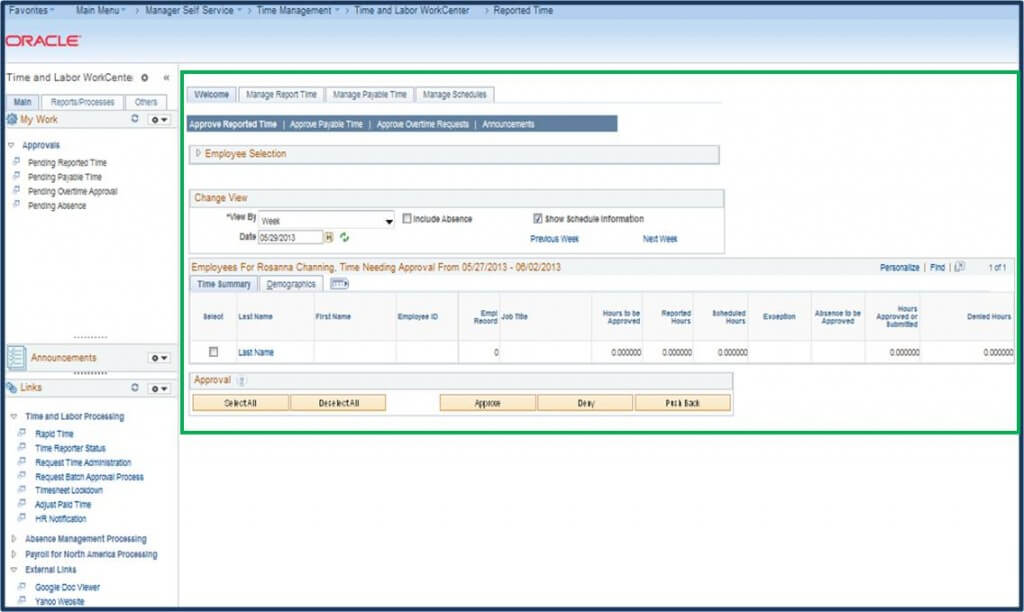Collapse the Approvals tree group
1024x612 pixels.
click(x=11, y=145)
